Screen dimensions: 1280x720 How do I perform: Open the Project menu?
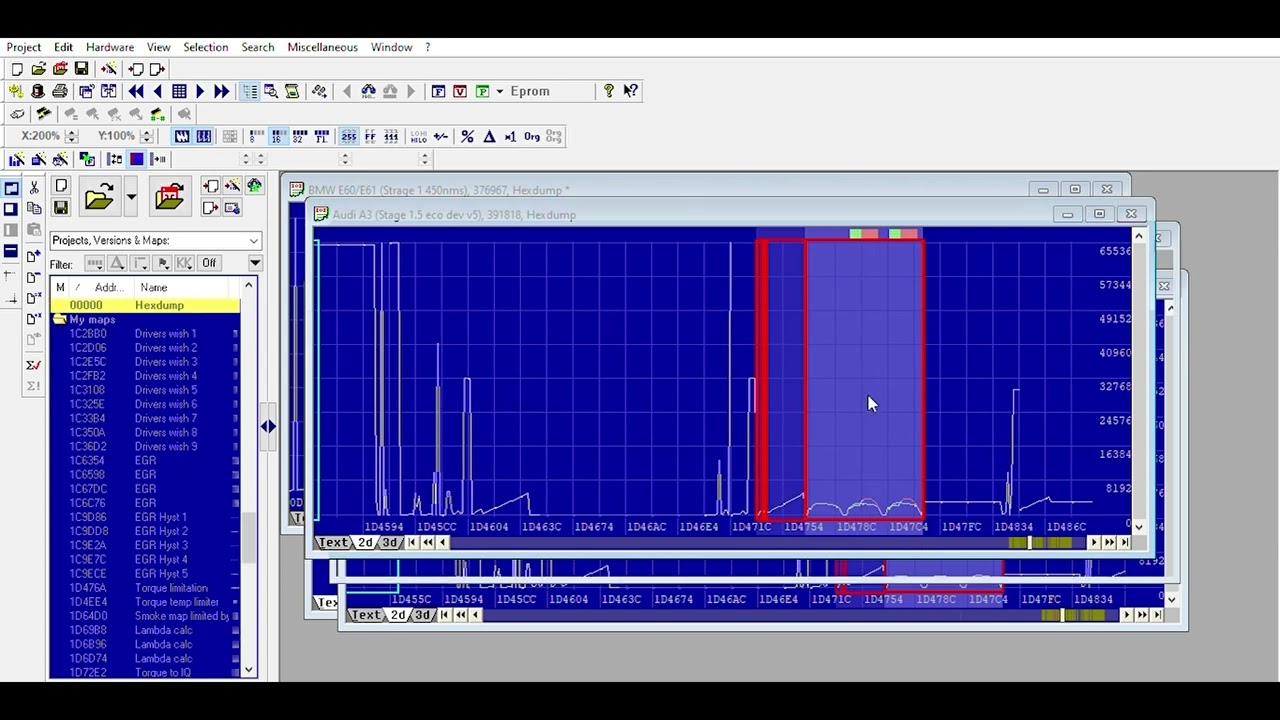[24, 47]
